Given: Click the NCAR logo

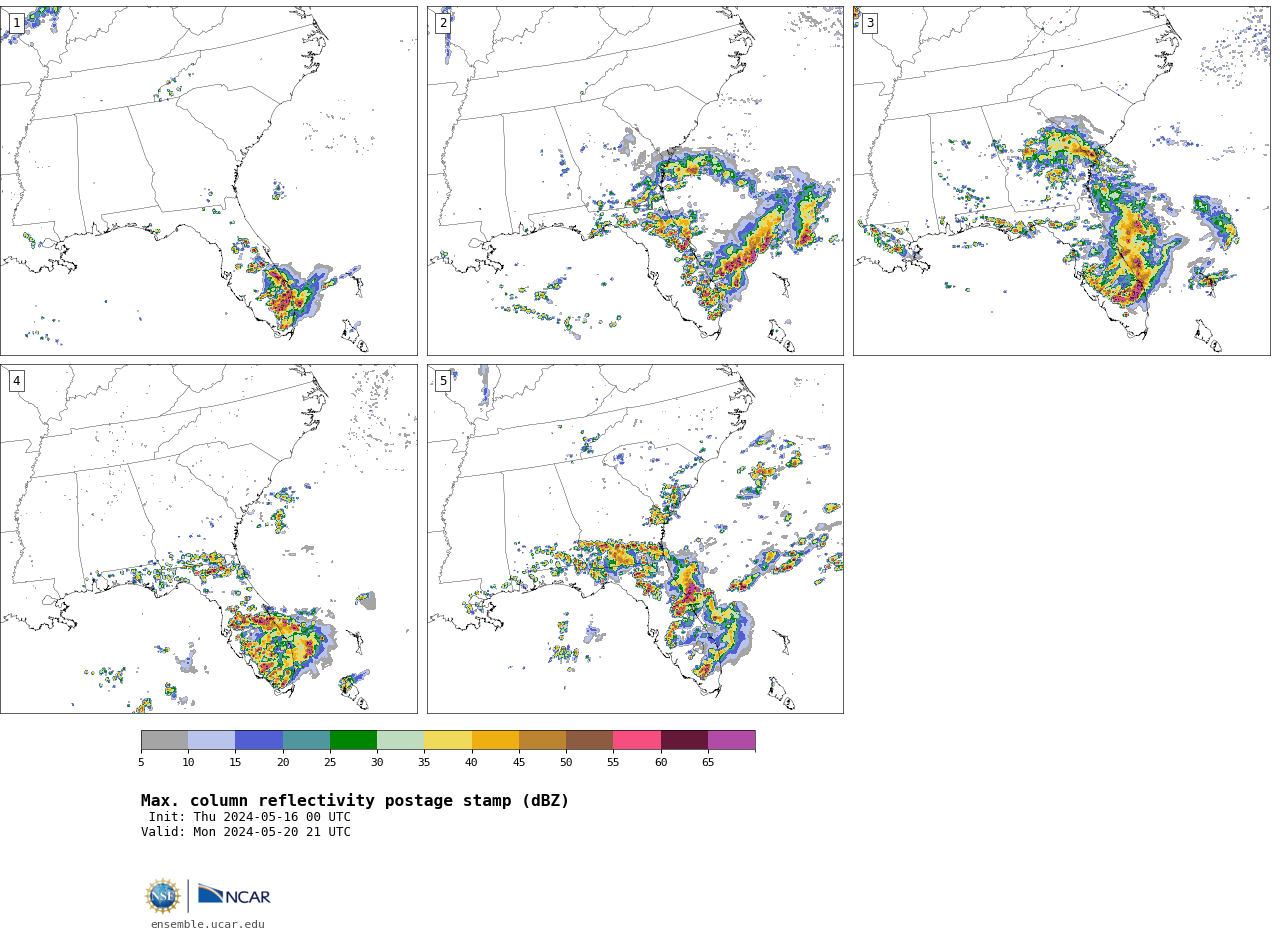Looking at the screenshot, I should click(234, 895).
